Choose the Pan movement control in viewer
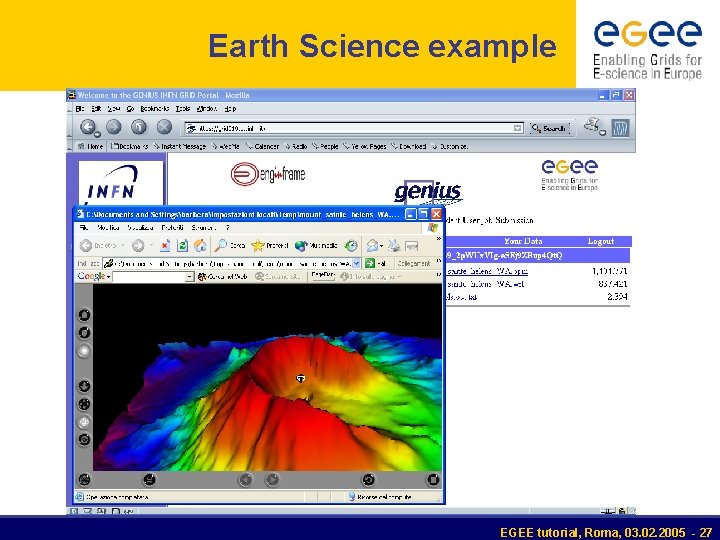 (x=84, y=404)
